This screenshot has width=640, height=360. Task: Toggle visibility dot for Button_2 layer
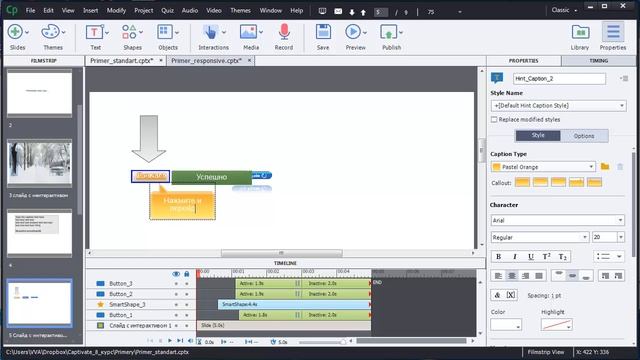pos(176,294)
